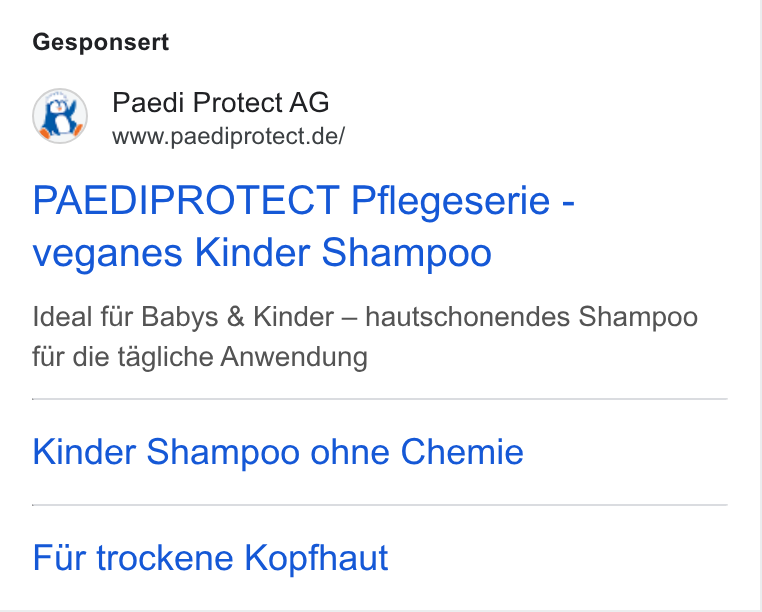762x612 pixels.
Task: Click the Paedi Protect penguin logo
Action: tap(60, 116)
